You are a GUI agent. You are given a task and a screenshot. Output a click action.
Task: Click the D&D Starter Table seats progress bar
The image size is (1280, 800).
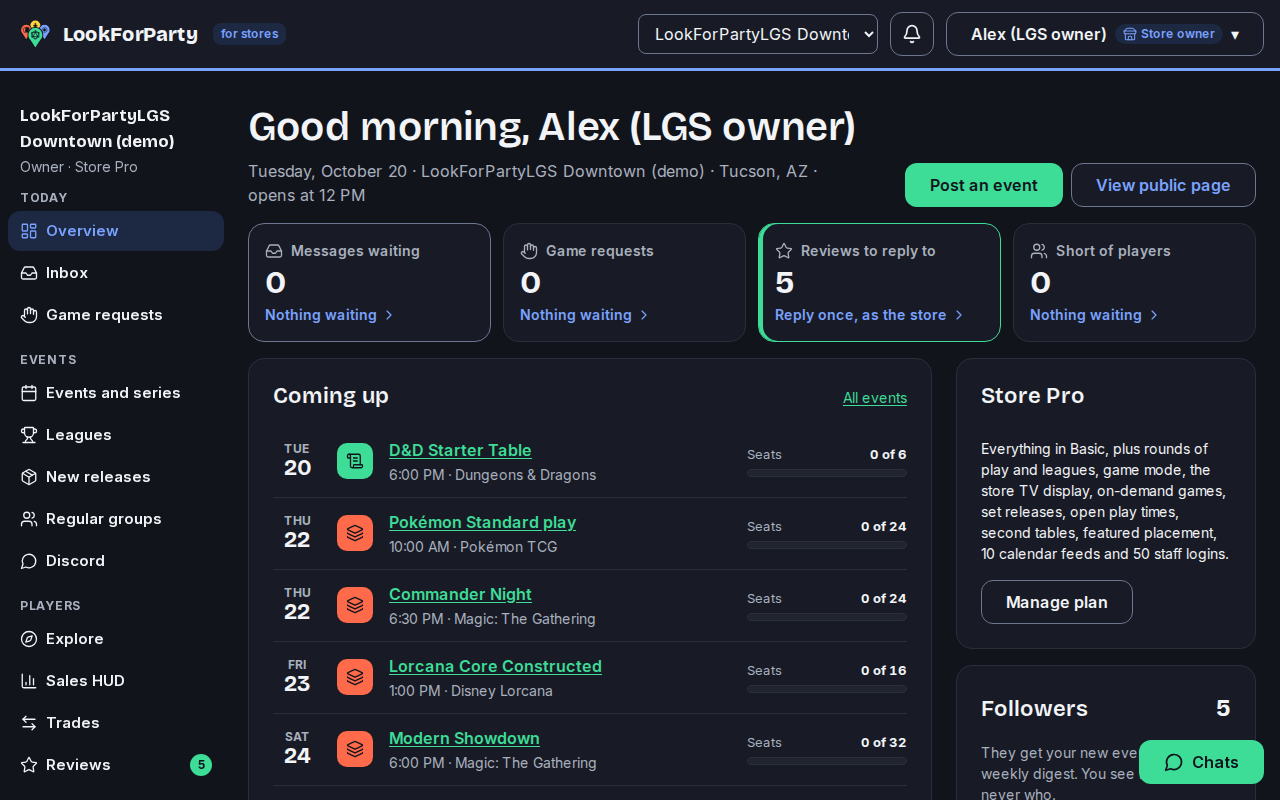pos(827,473)
